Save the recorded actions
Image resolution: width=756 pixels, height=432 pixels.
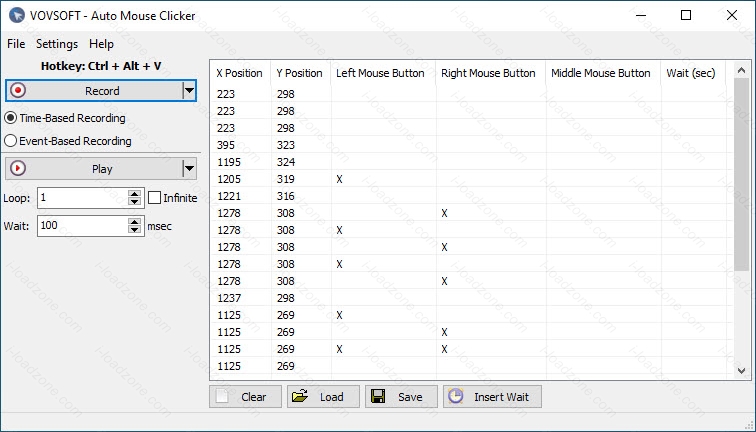(x=401, y=397)
